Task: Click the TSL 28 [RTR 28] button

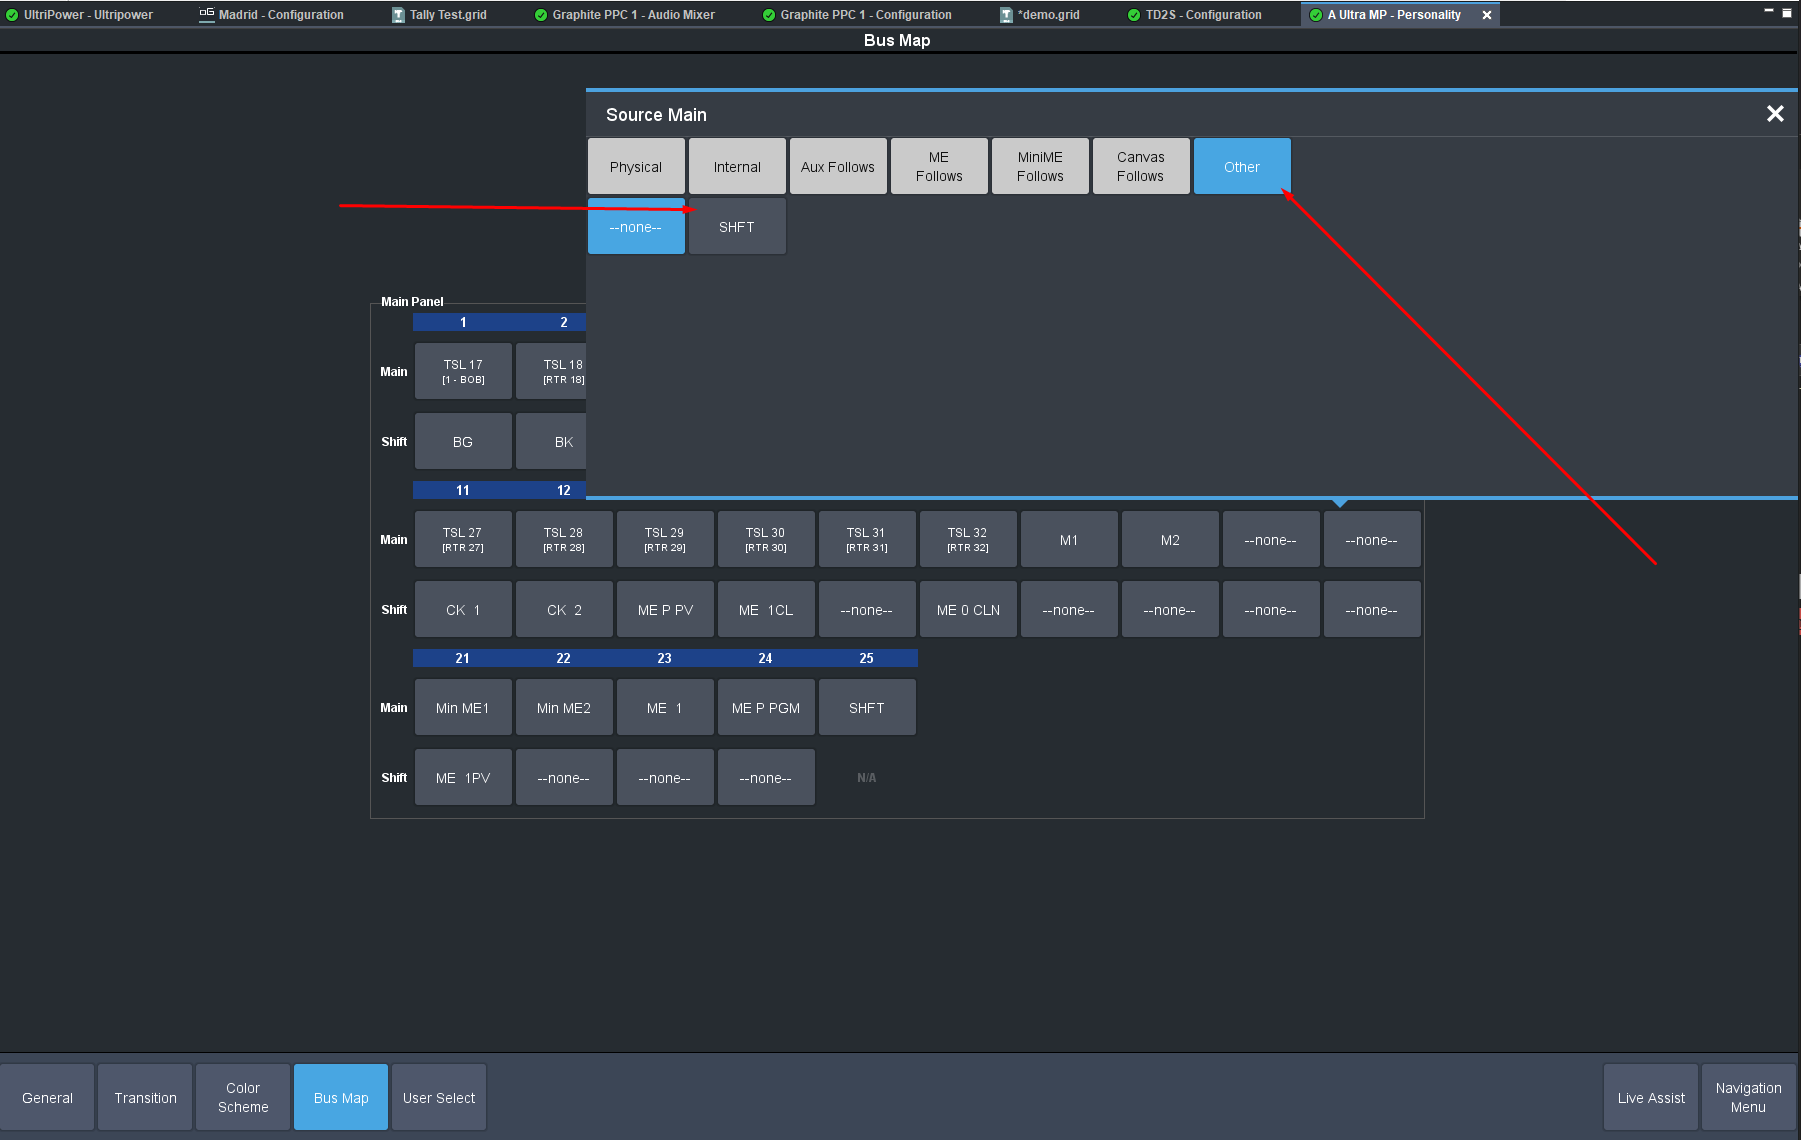Action: [x=564, y=539]
